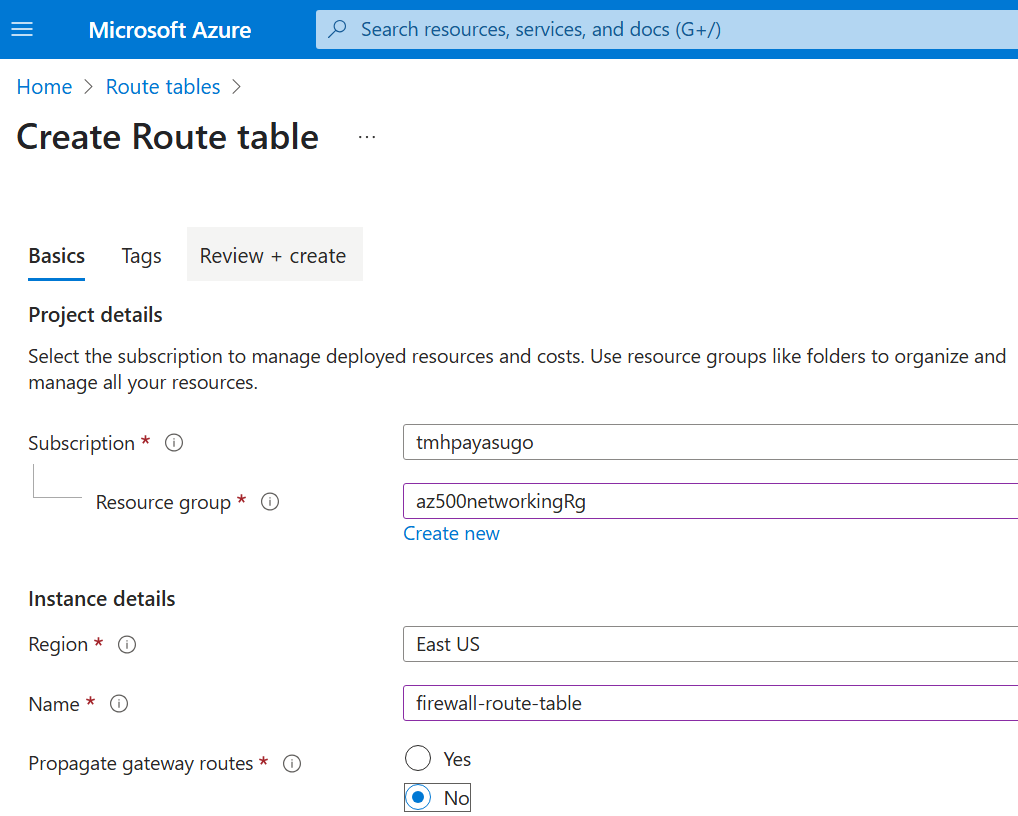
Task: Switch to the Review + create tab
Action: pyautogui.click(x=273, y=256)
